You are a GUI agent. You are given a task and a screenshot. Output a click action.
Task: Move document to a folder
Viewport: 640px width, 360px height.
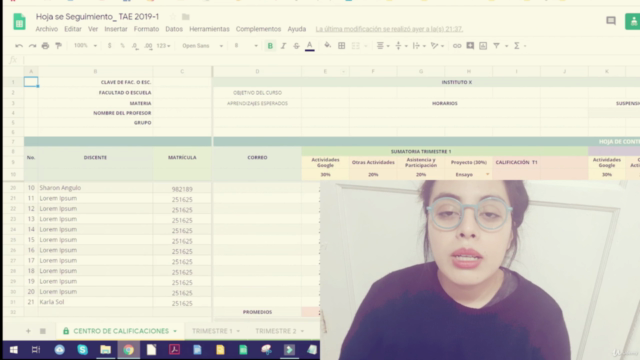[186, 17]
